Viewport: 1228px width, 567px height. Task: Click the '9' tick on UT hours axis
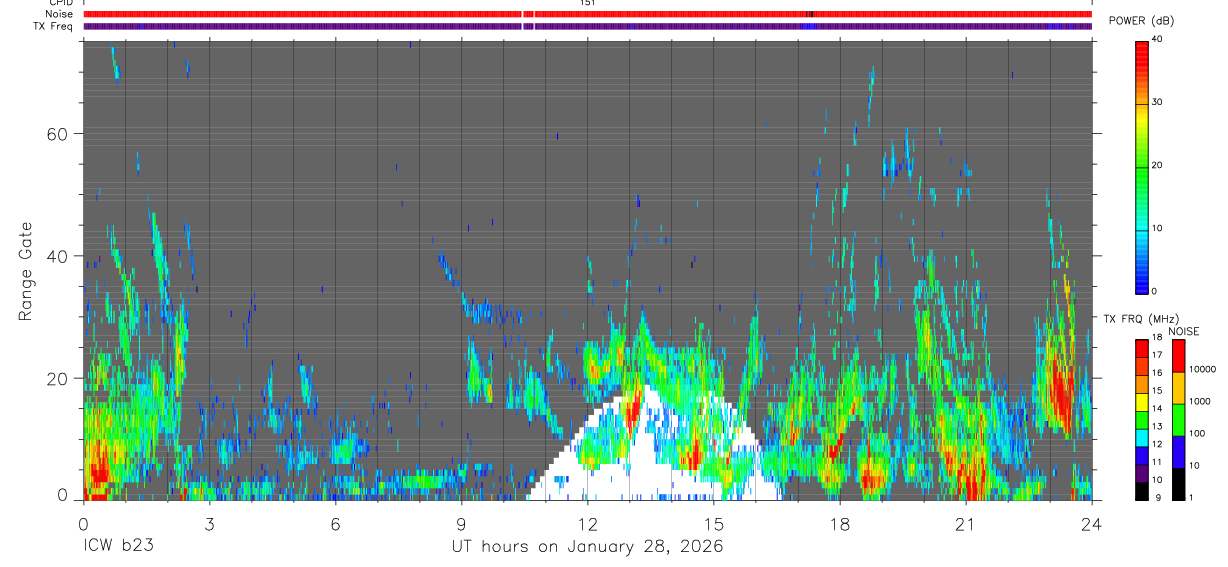pyautogui.click(x=461, y=522)
